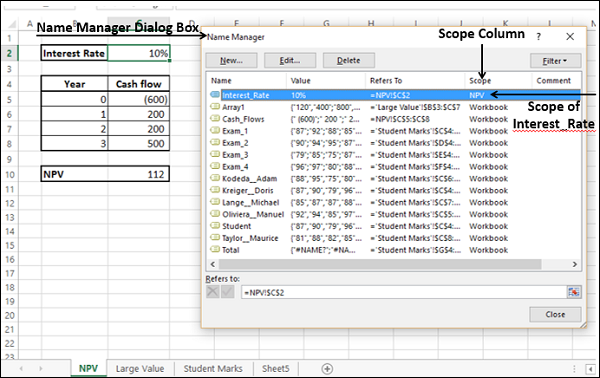
Task: Click the Cash_Flows name tag icon
Action: tap(215, 119)
